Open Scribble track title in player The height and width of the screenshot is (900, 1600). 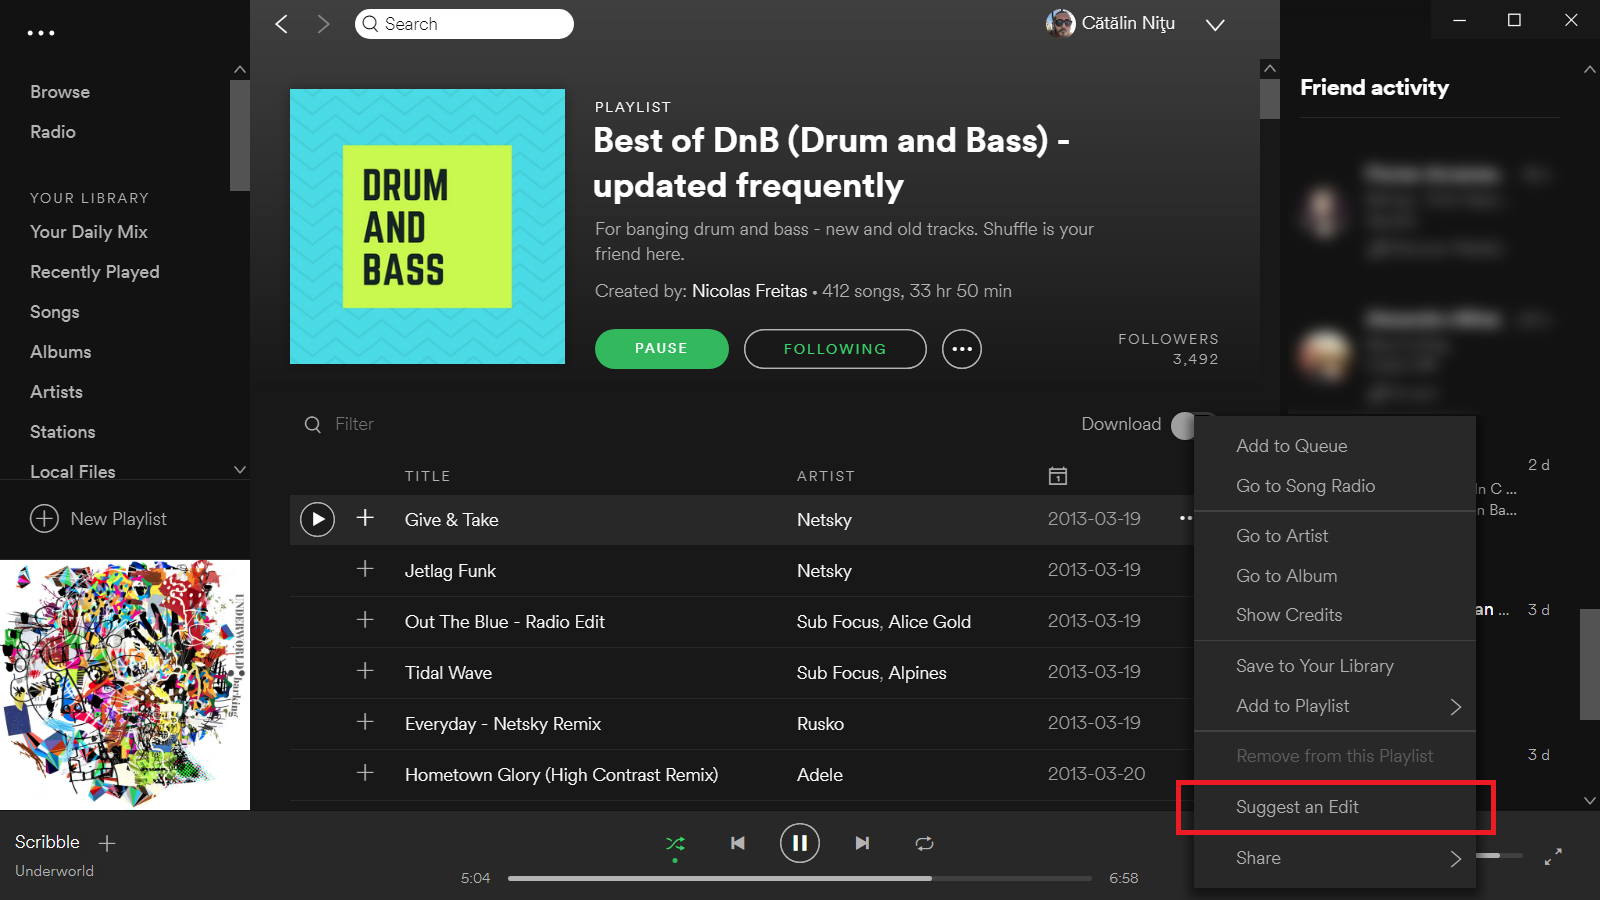click(47, 842)
